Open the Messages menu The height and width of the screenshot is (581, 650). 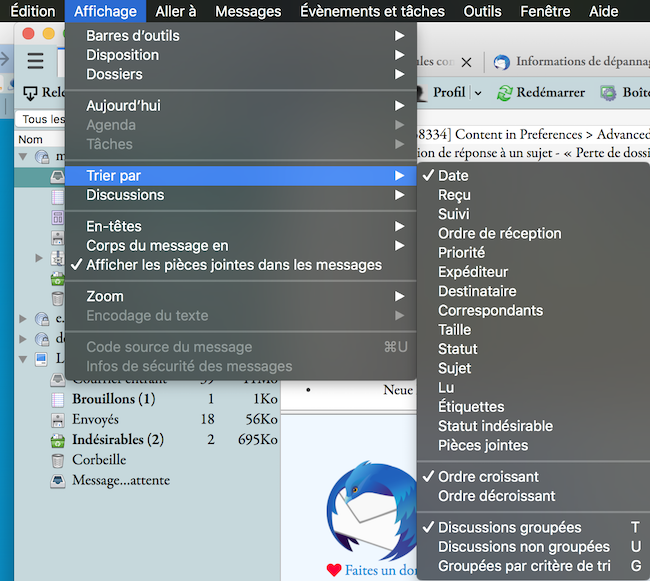[248, 11]
